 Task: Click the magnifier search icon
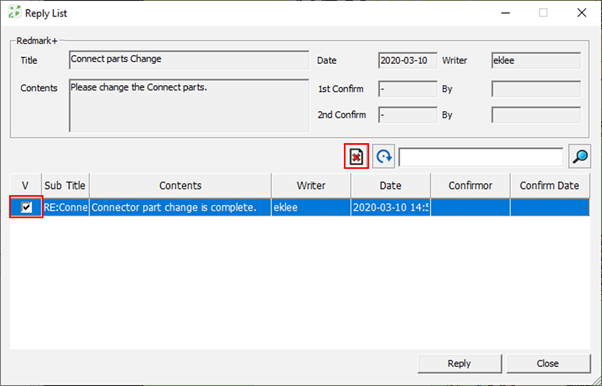pos(580,156)
